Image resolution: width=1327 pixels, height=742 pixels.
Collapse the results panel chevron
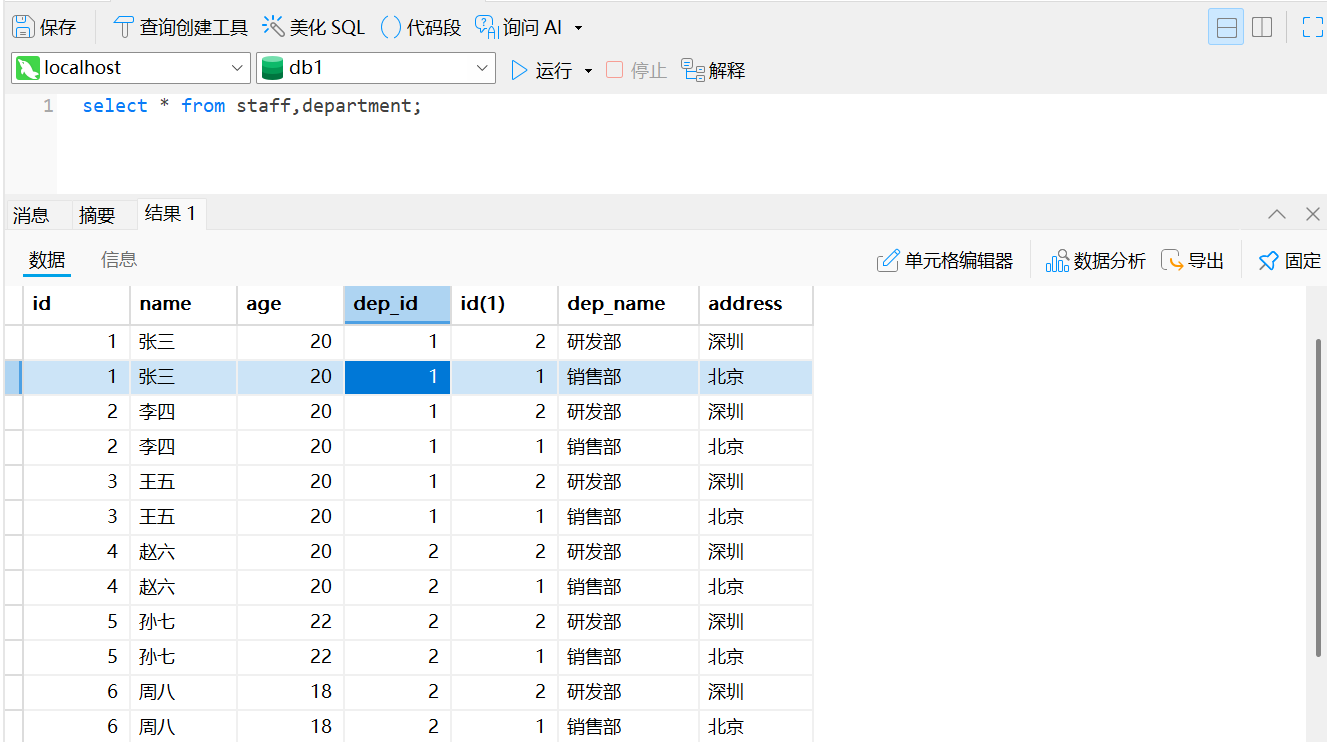click(x=1277, y=214)
